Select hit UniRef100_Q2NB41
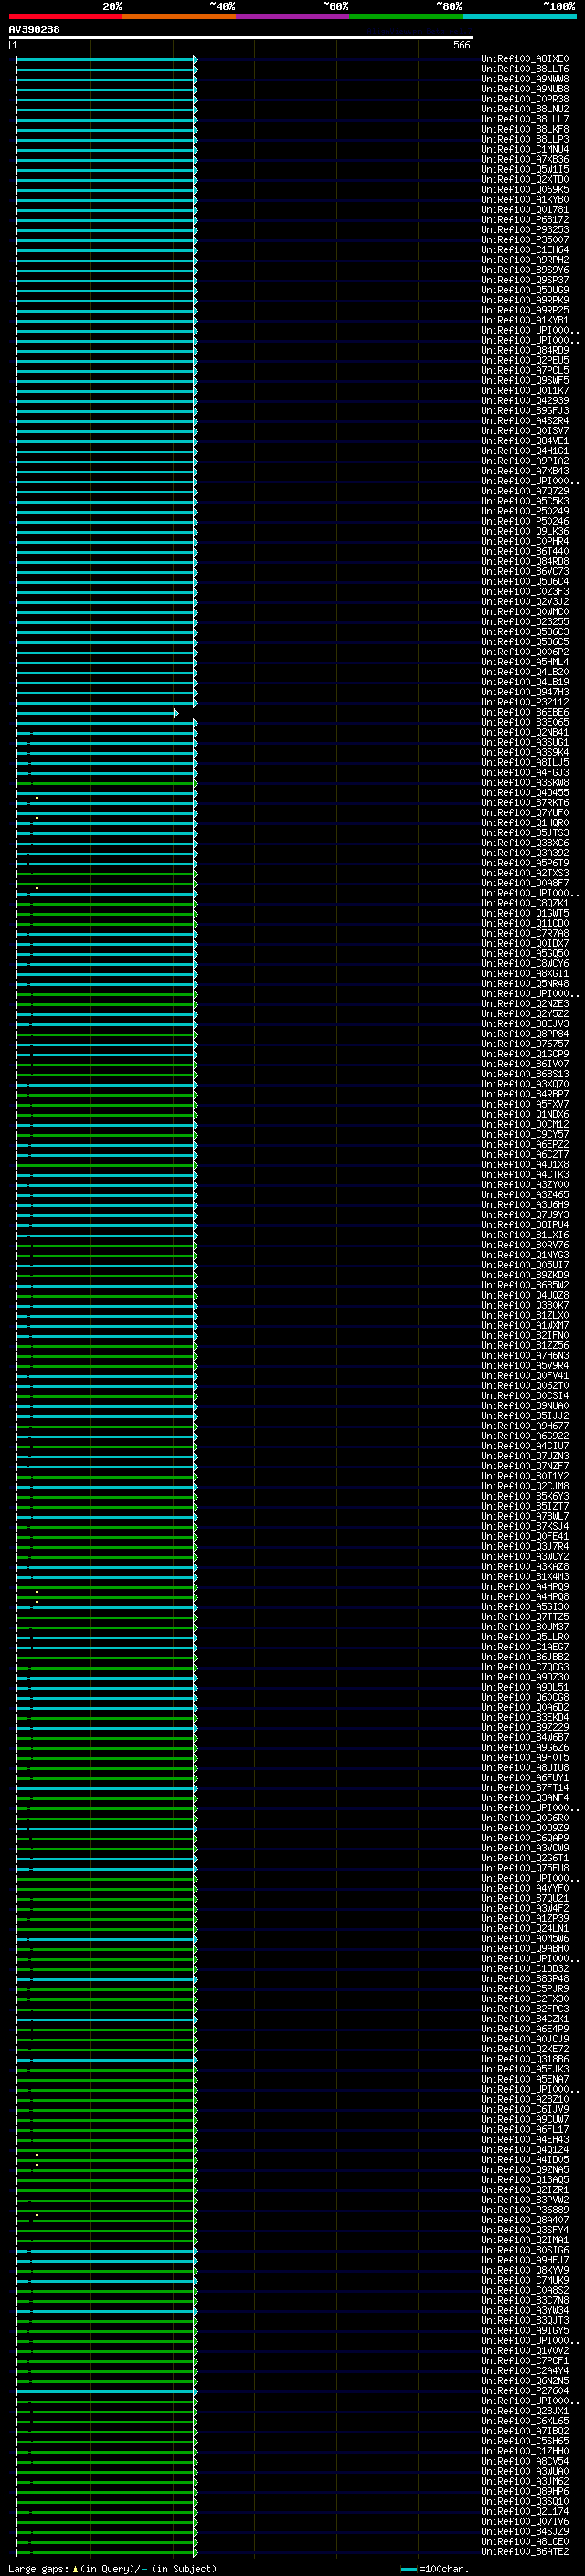 tap(525, 732)
